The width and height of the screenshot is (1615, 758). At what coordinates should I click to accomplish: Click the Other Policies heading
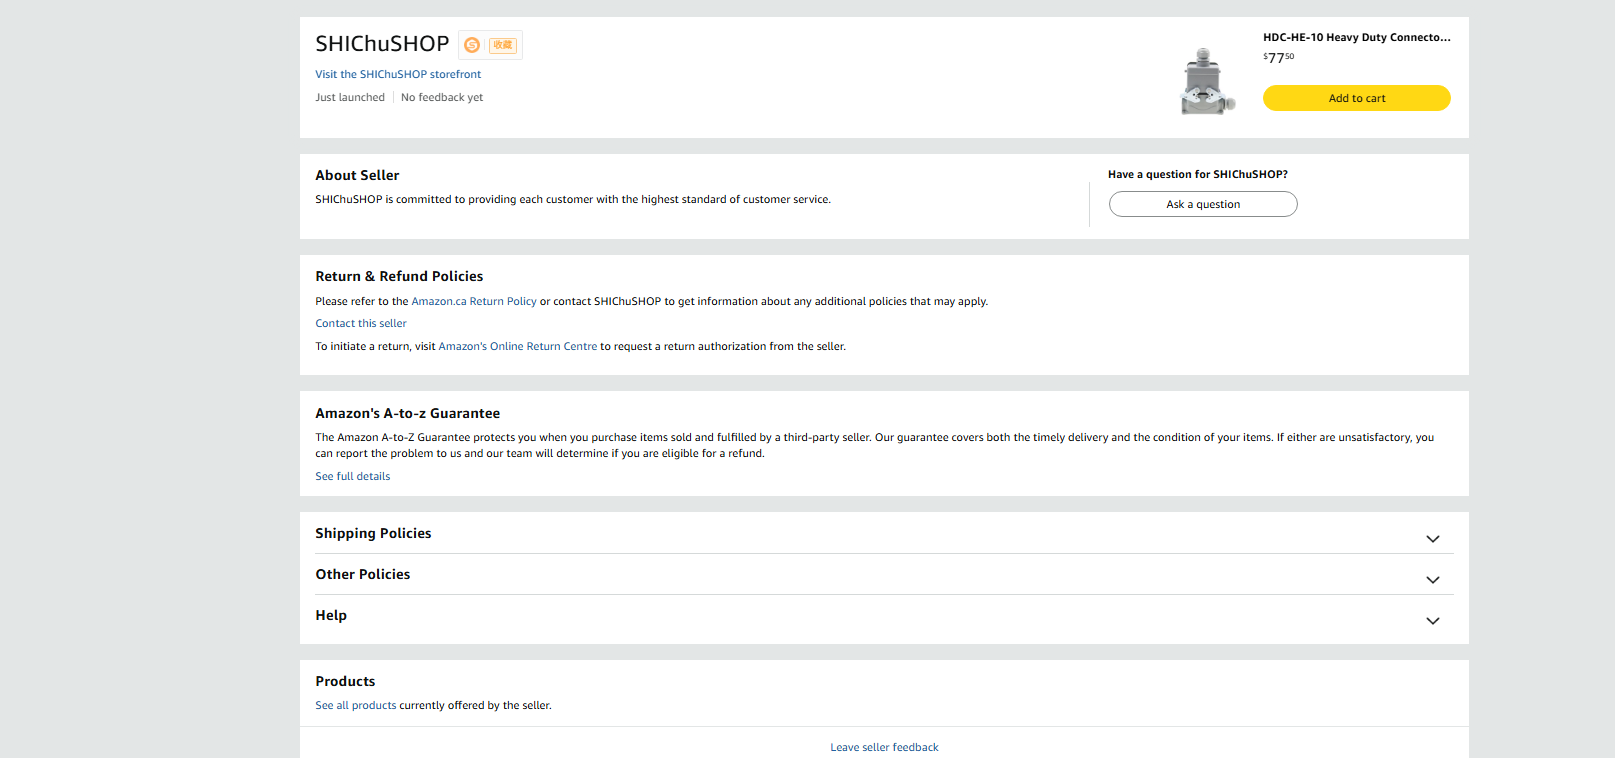363,574
